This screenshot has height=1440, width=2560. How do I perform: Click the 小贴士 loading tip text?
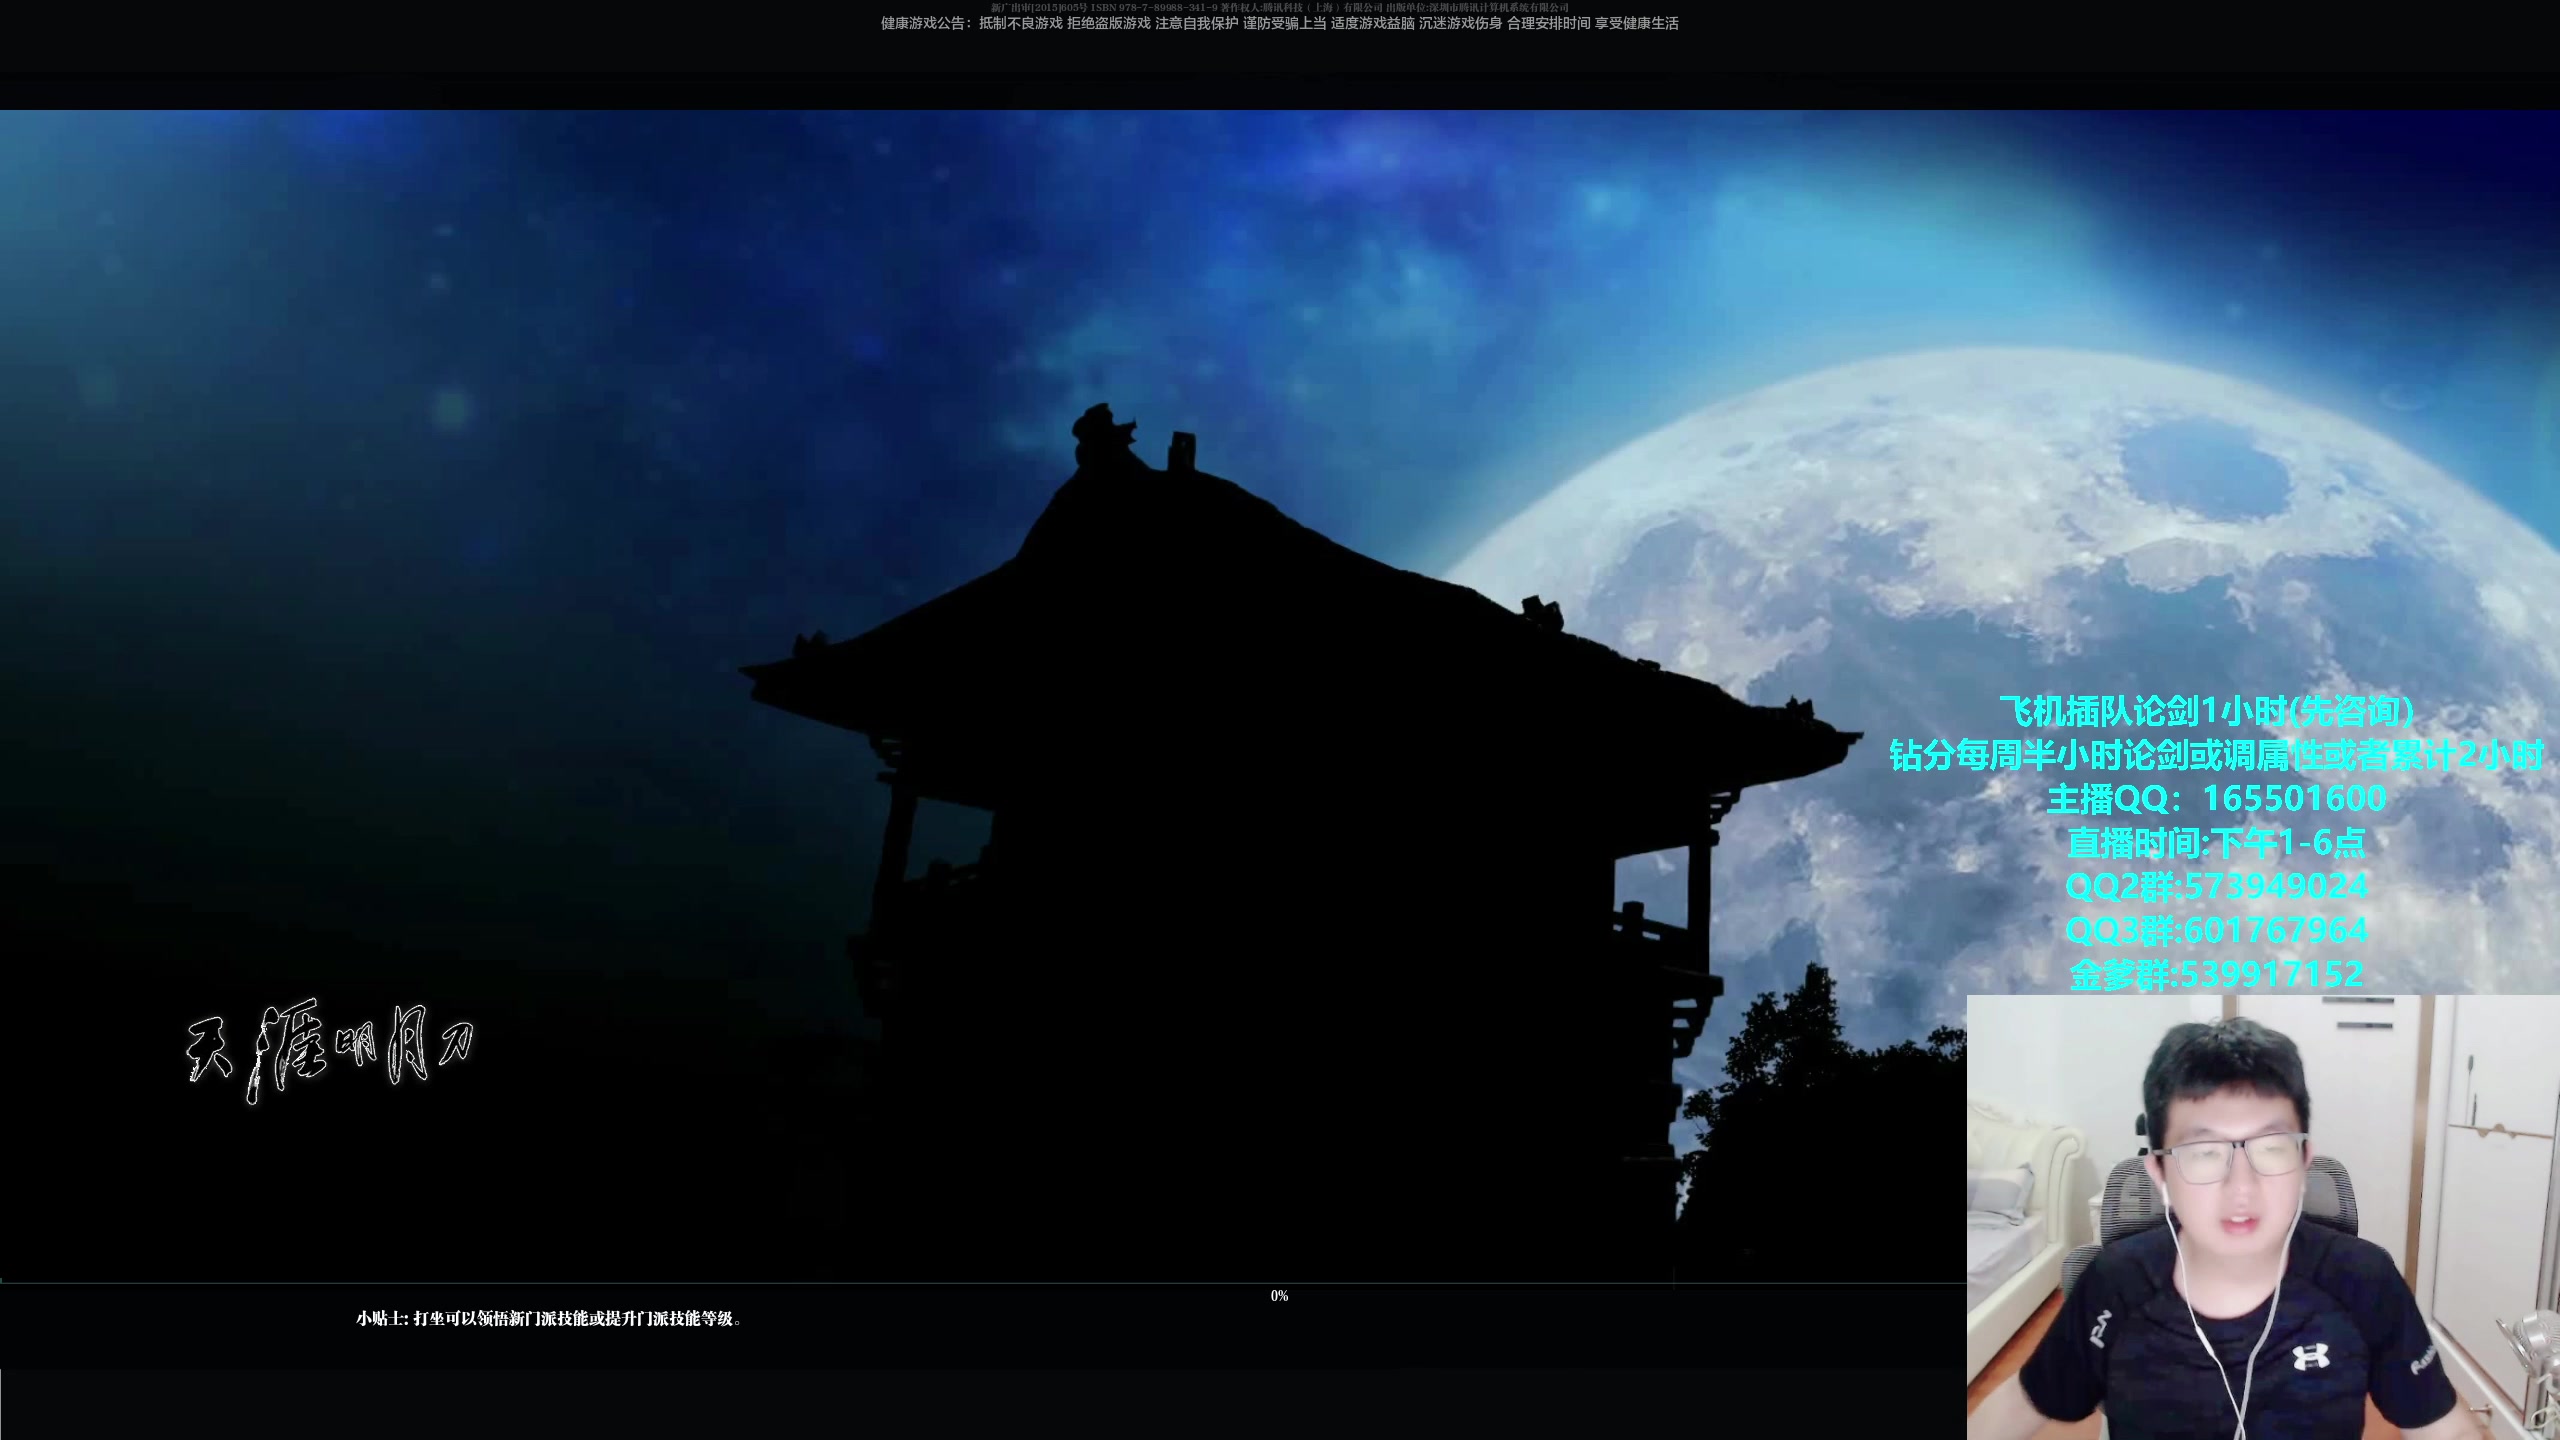pyautogui.click(x=549, y=1319)
